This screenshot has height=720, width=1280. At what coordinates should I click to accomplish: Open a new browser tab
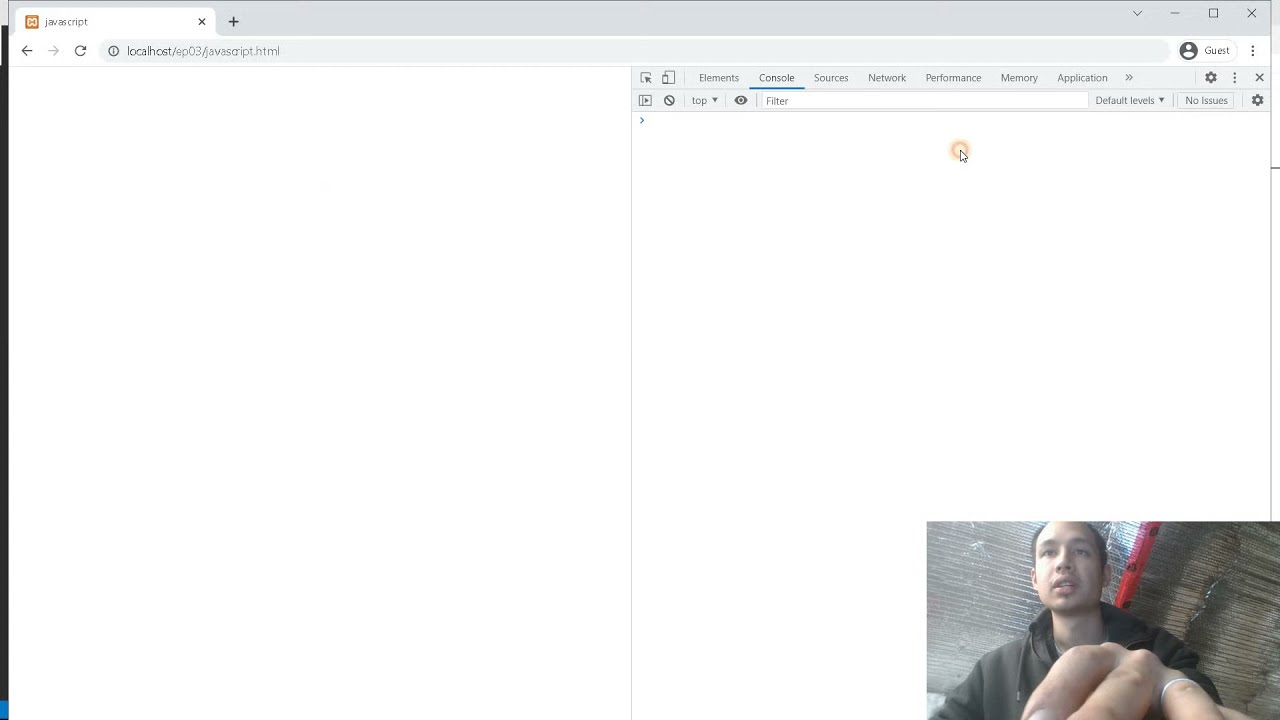point(233,22)
